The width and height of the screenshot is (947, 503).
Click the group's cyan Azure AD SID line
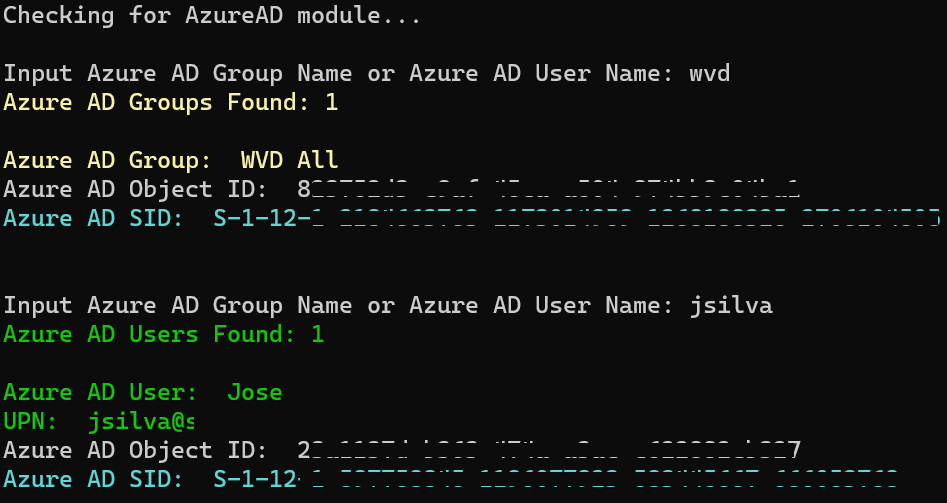click(471, 218)
